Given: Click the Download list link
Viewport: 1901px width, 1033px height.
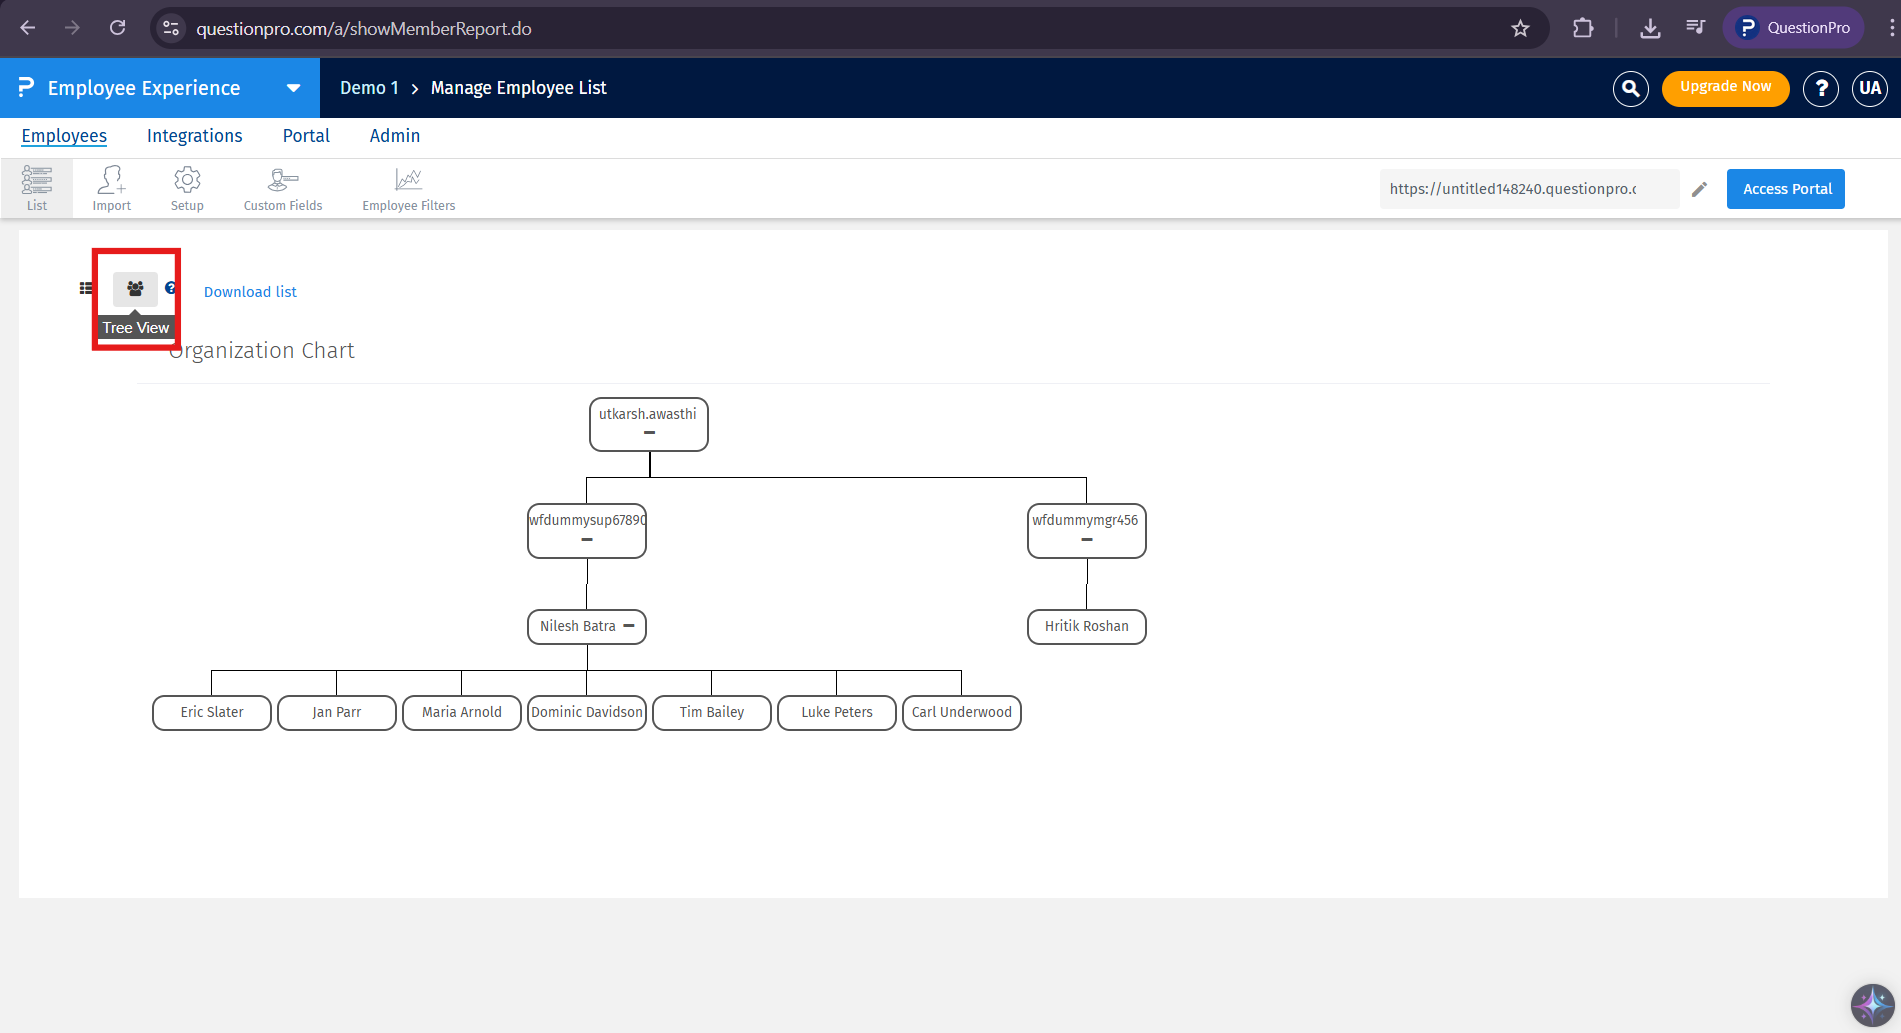Looking at the screenshot, I should (x=250, y=291).
